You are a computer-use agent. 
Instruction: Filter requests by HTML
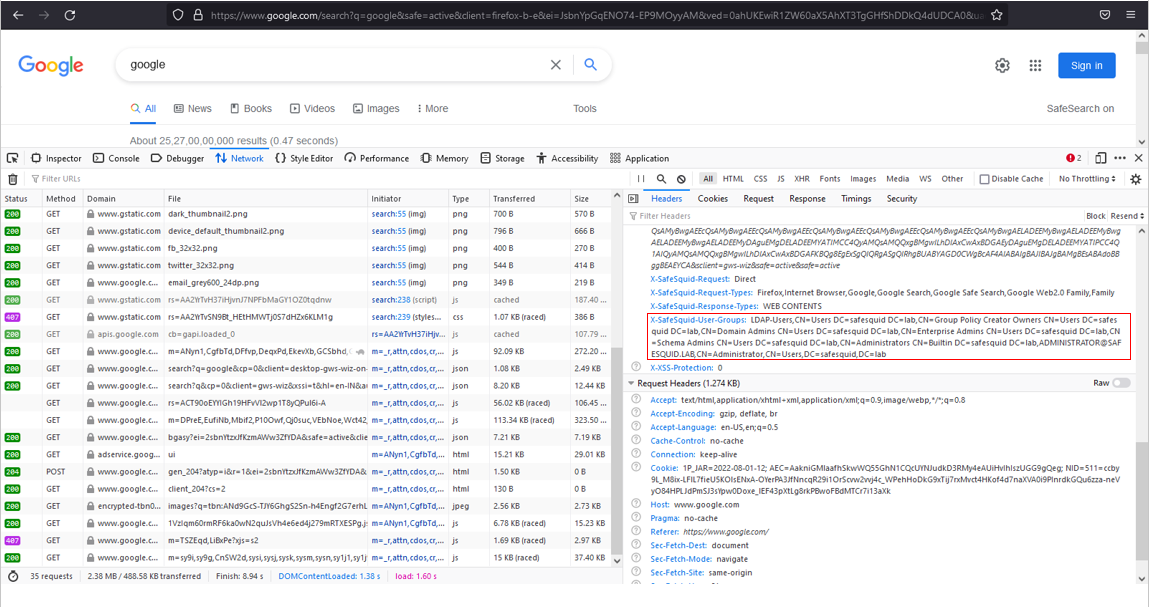click(x=733, y=179)
